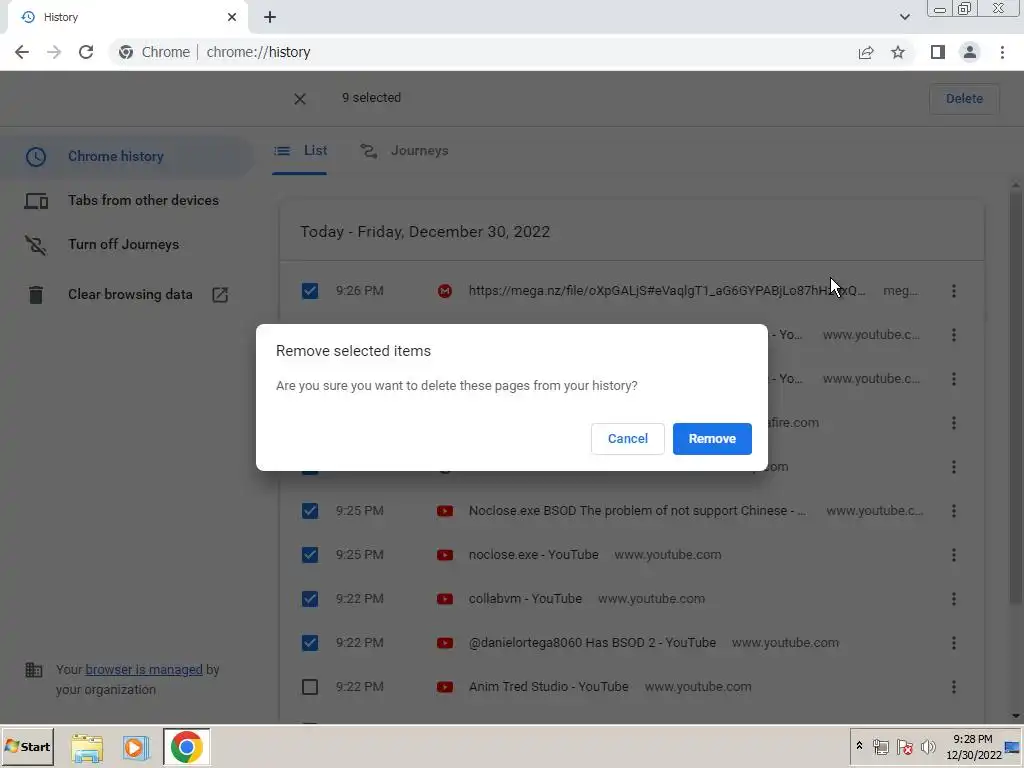Click the YouTube favicon for collabvm
The width and height of the screenshot is (1024, 768).
[x=445, y=599]
